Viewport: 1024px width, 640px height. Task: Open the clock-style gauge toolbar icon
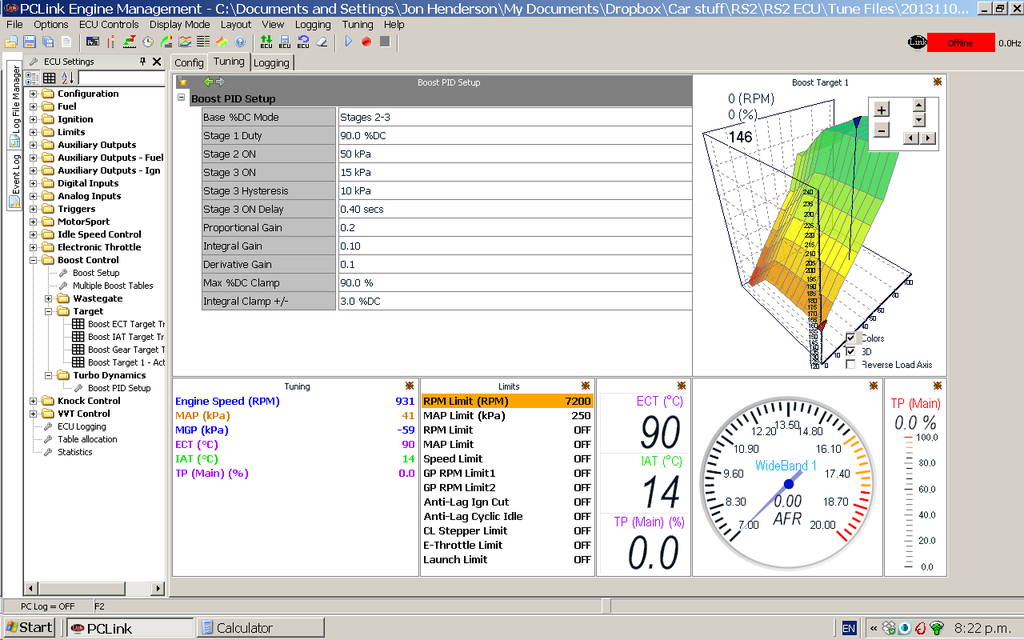click(x=148, y=42)
